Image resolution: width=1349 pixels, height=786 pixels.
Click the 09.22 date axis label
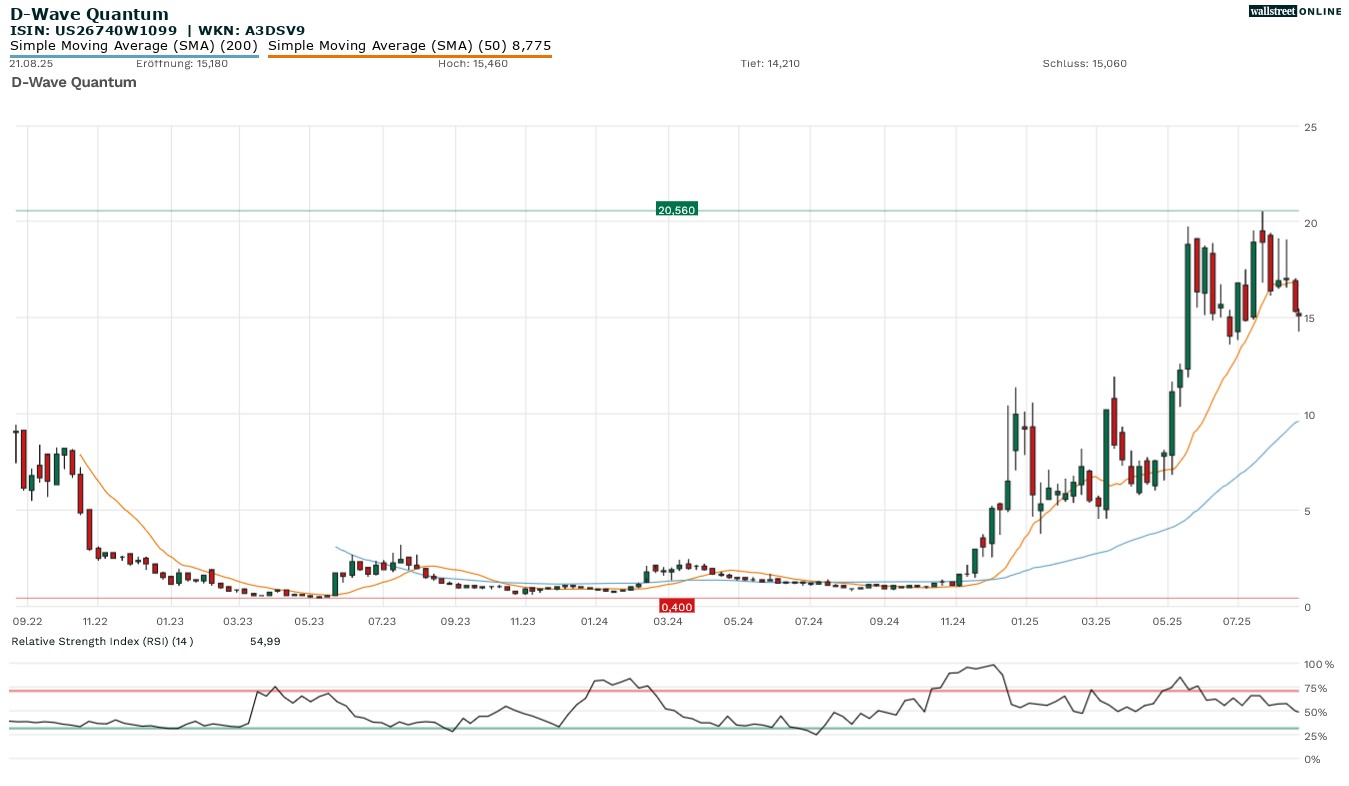(27, 621)
